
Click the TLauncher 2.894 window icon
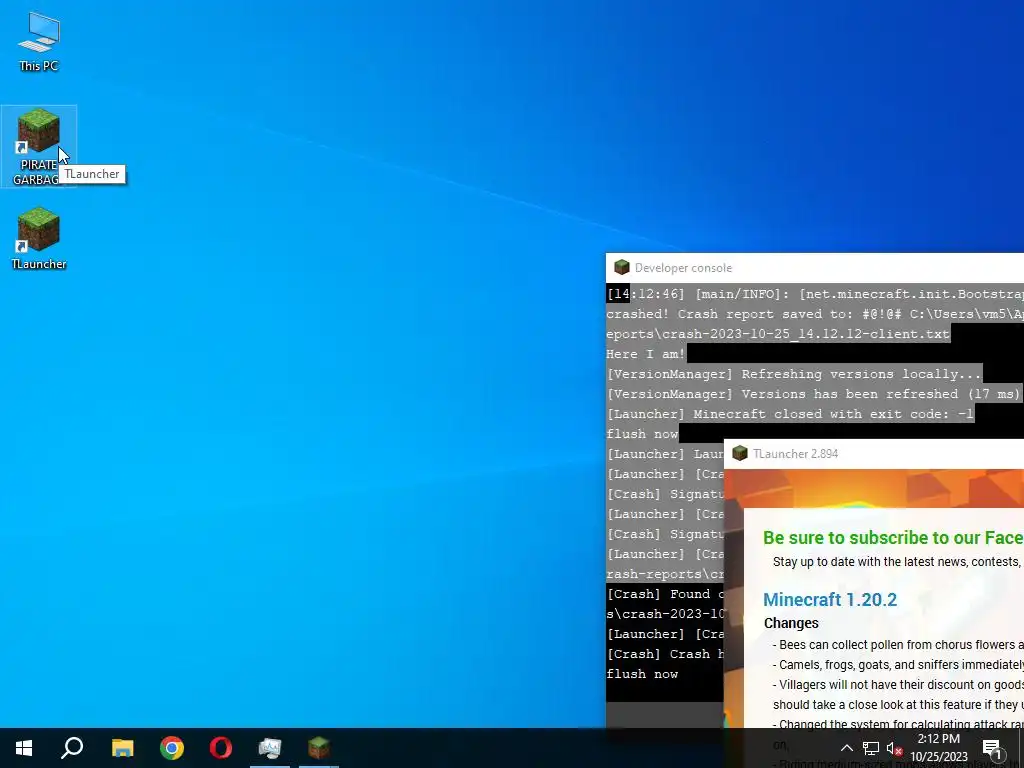[x=739, y=453]
